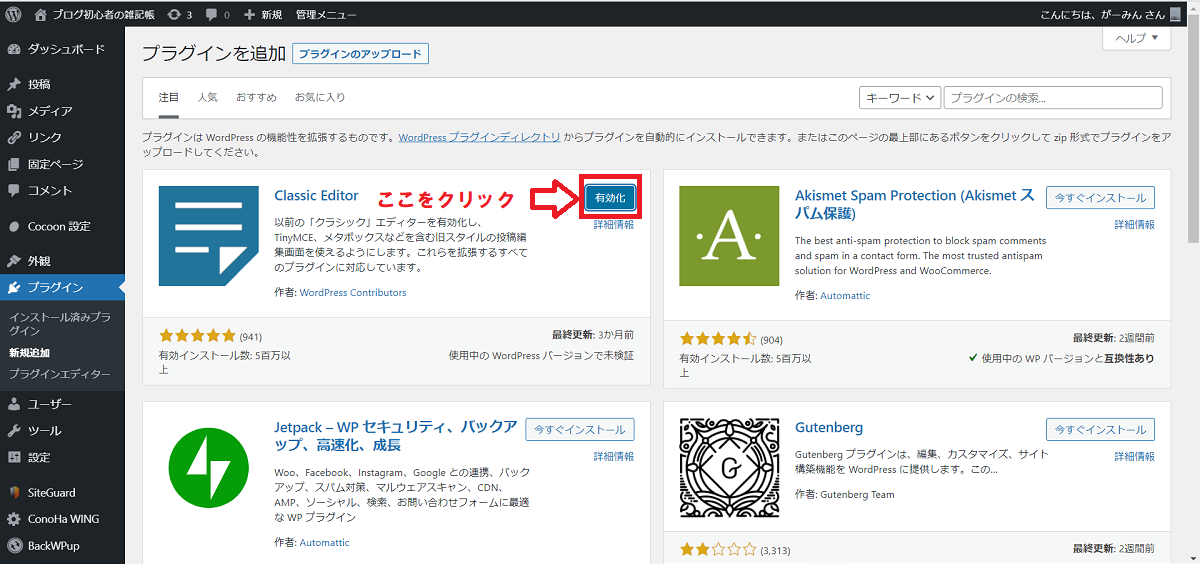
Task: Open 詳細情報 for Akismet
Action: pyautogui.click(x=1135, y=225)
